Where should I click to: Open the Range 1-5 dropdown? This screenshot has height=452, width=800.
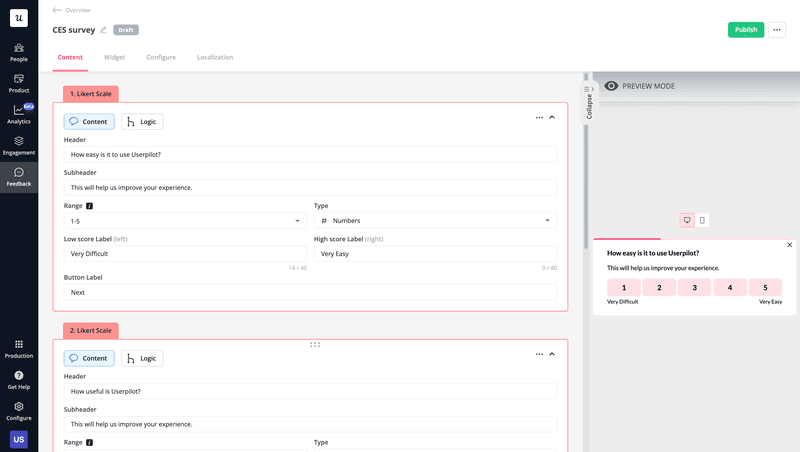click(185, 220)
